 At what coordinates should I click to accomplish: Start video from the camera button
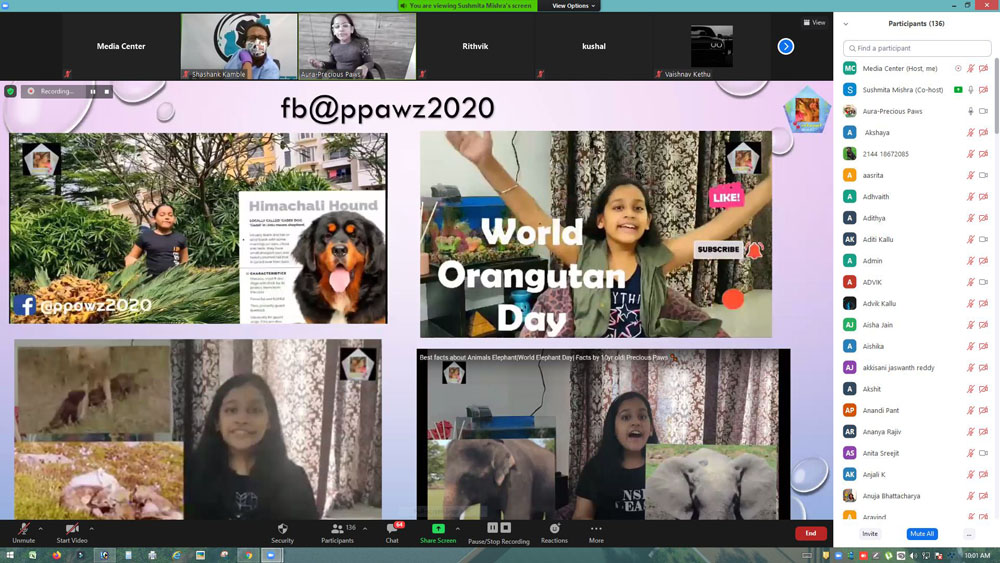pos(72,532)
